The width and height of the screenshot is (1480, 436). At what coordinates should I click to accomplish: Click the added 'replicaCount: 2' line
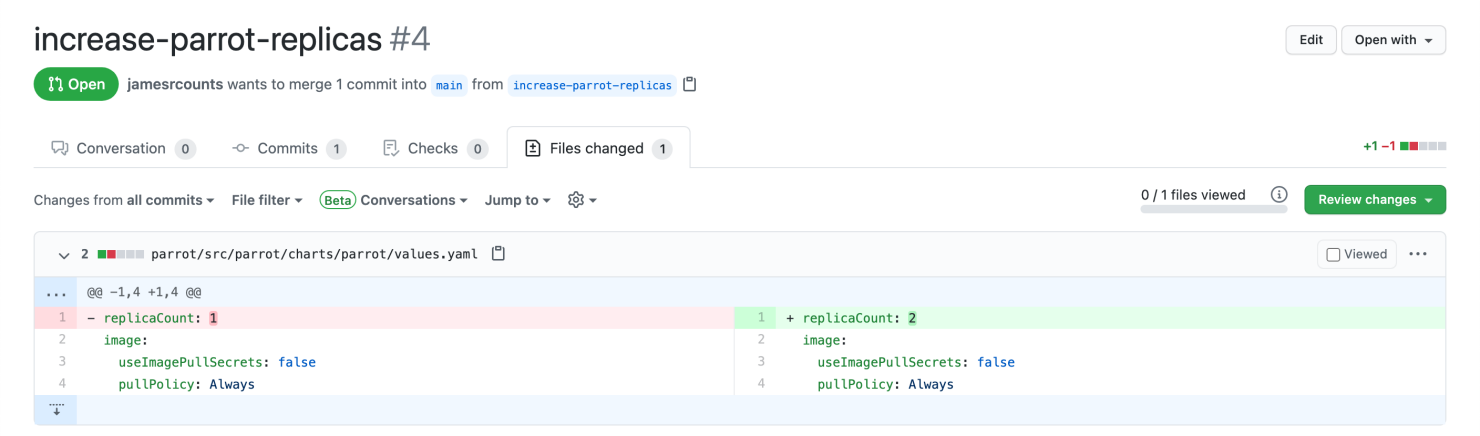1110,318
